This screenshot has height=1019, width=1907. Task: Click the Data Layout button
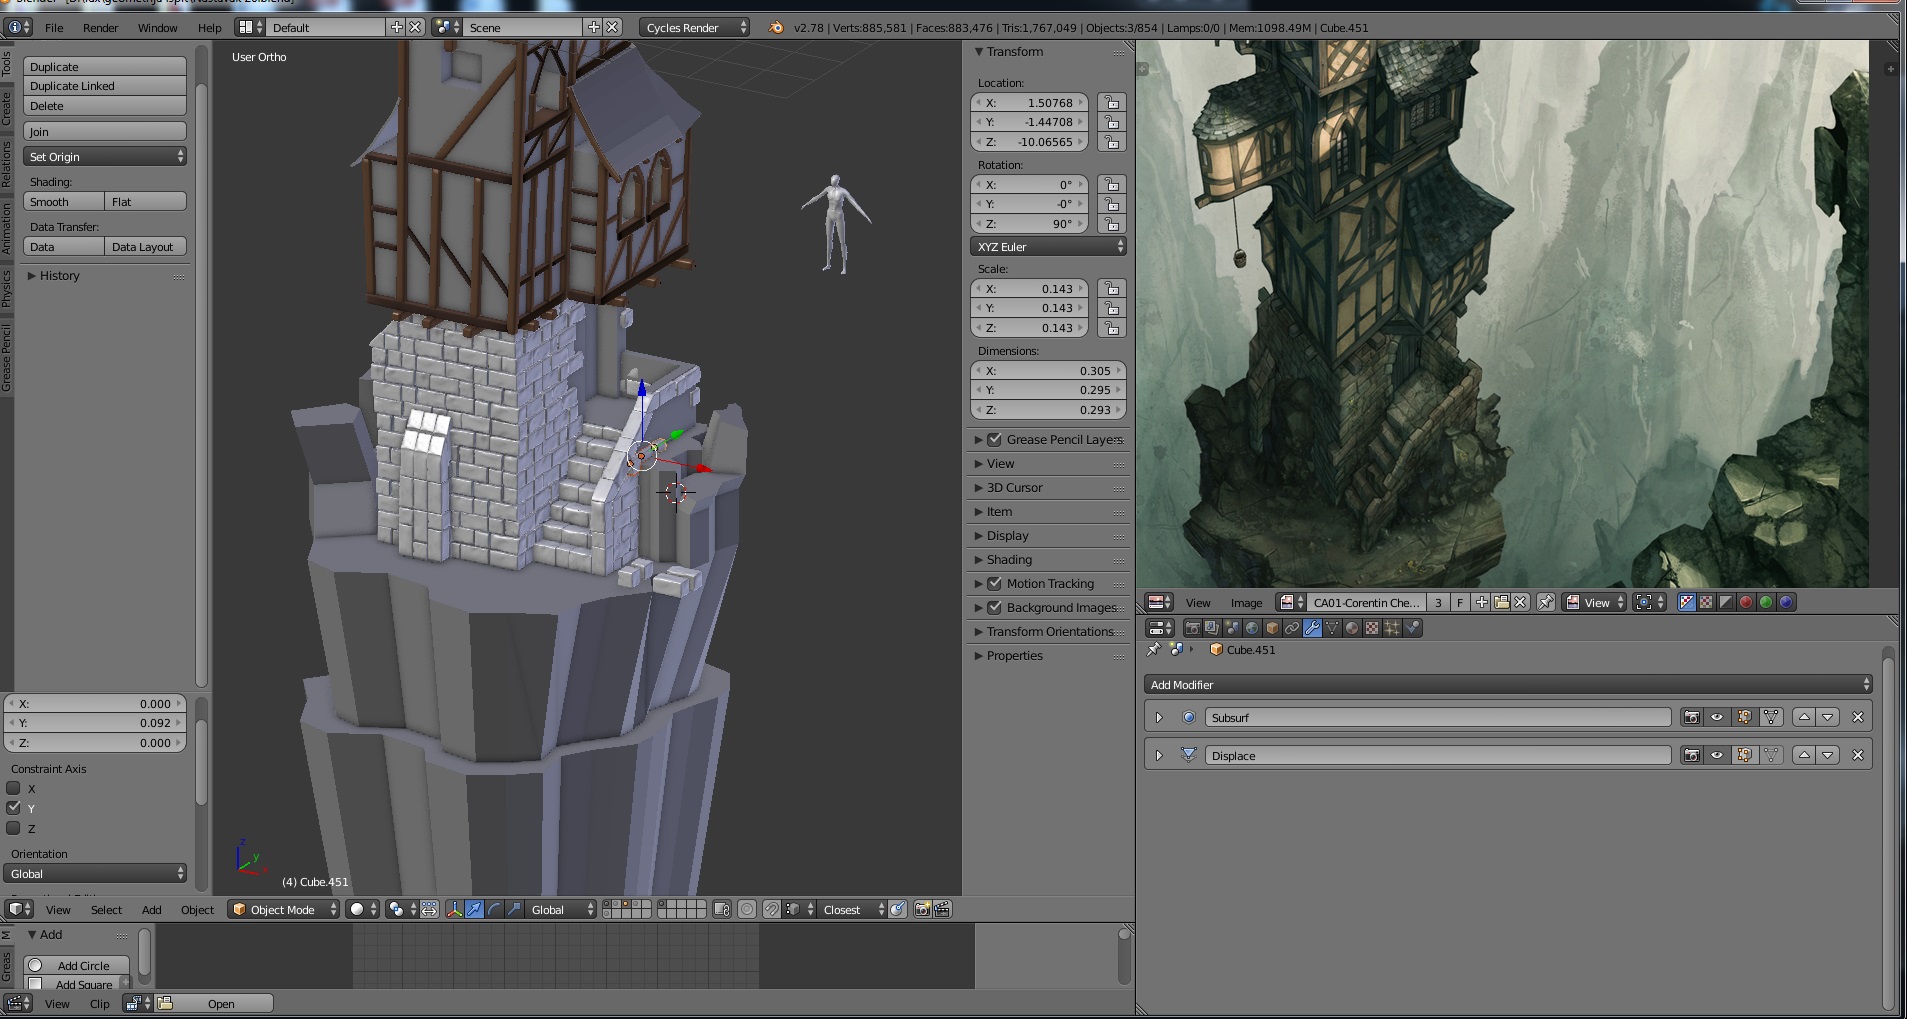coord(145,247)
